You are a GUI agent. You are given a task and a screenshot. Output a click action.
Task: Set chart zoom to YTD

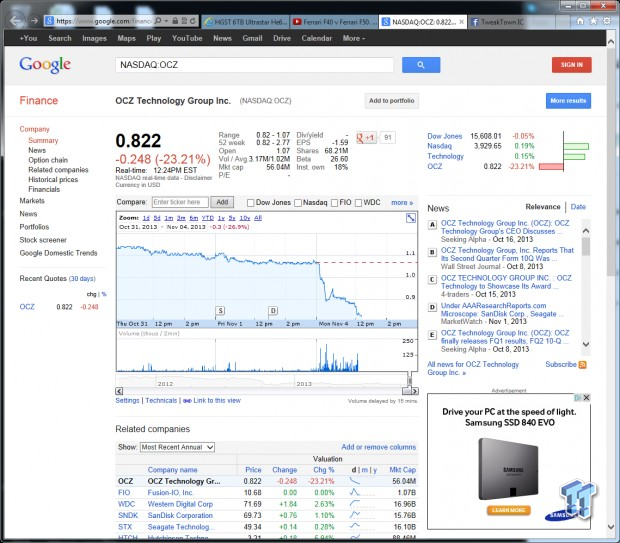pyautogui.click(x=208, y=218)
